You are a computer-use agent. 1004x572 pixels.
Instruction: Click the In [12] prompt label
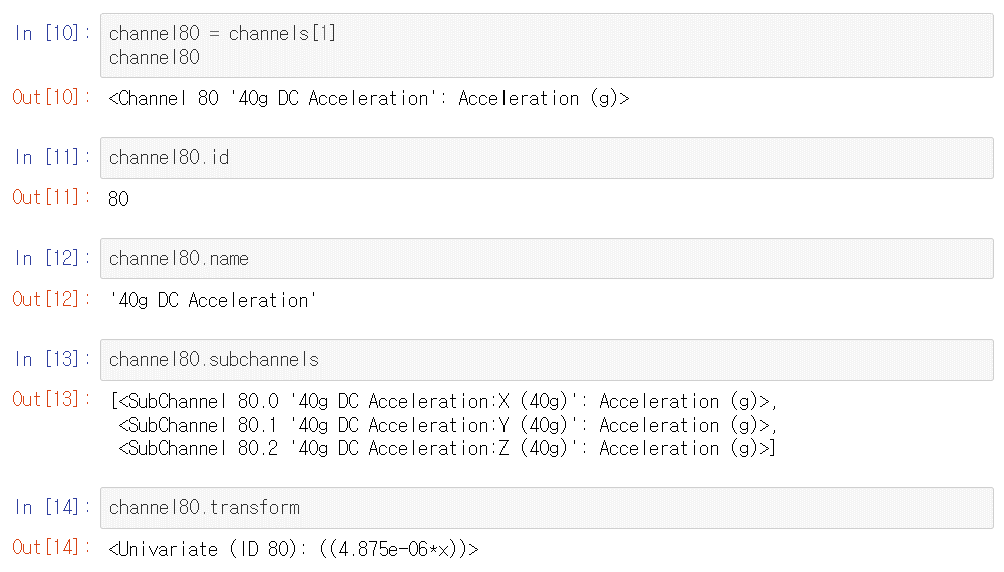pos(52,259)
